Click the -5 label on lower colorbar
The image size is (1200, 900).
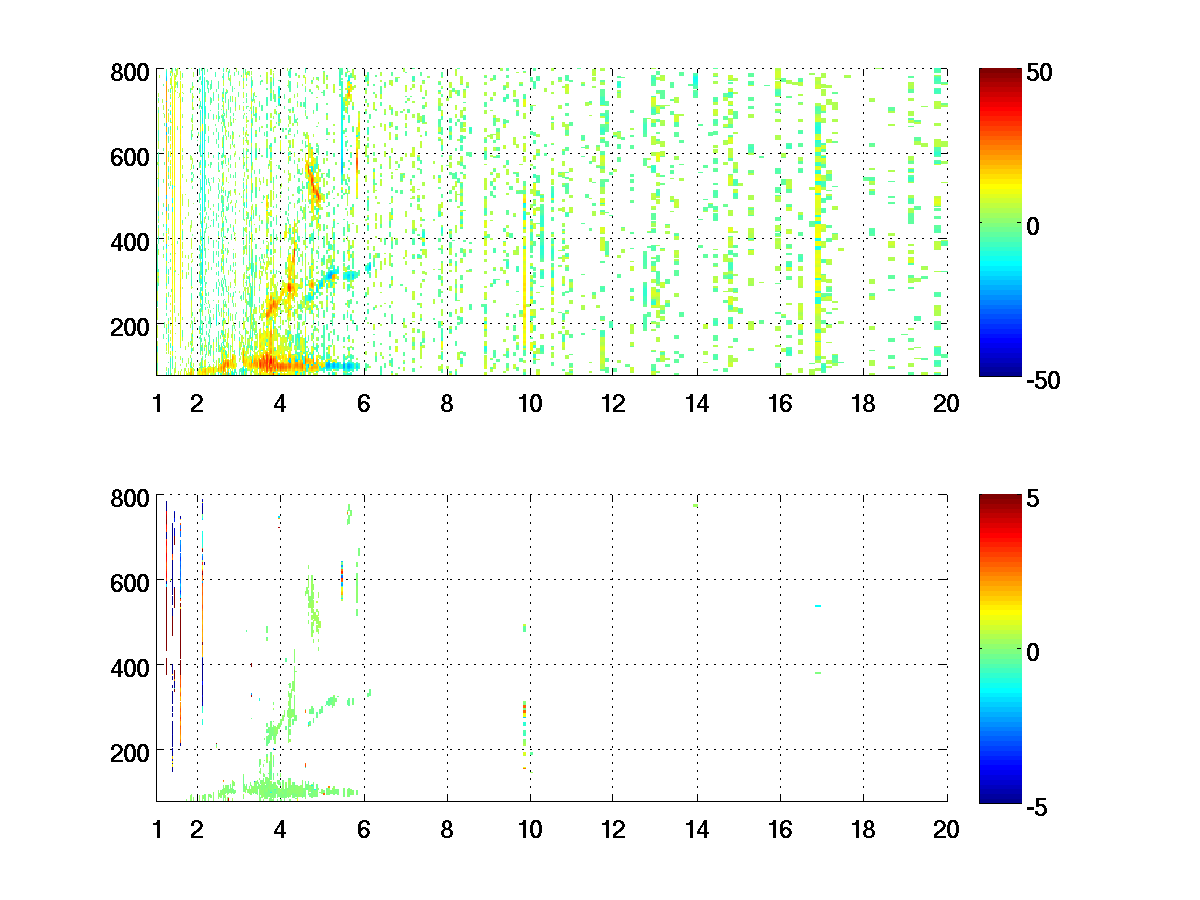1037,805
